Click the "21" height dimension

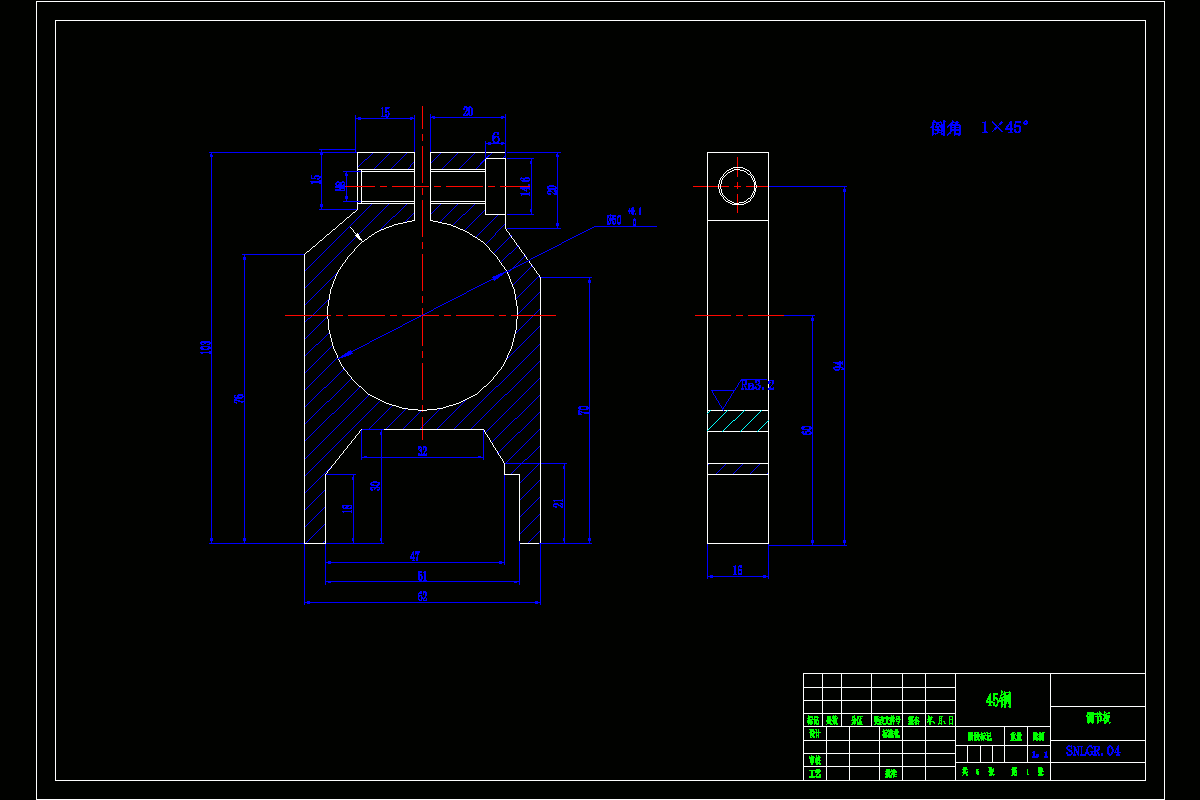coord(559,503)
